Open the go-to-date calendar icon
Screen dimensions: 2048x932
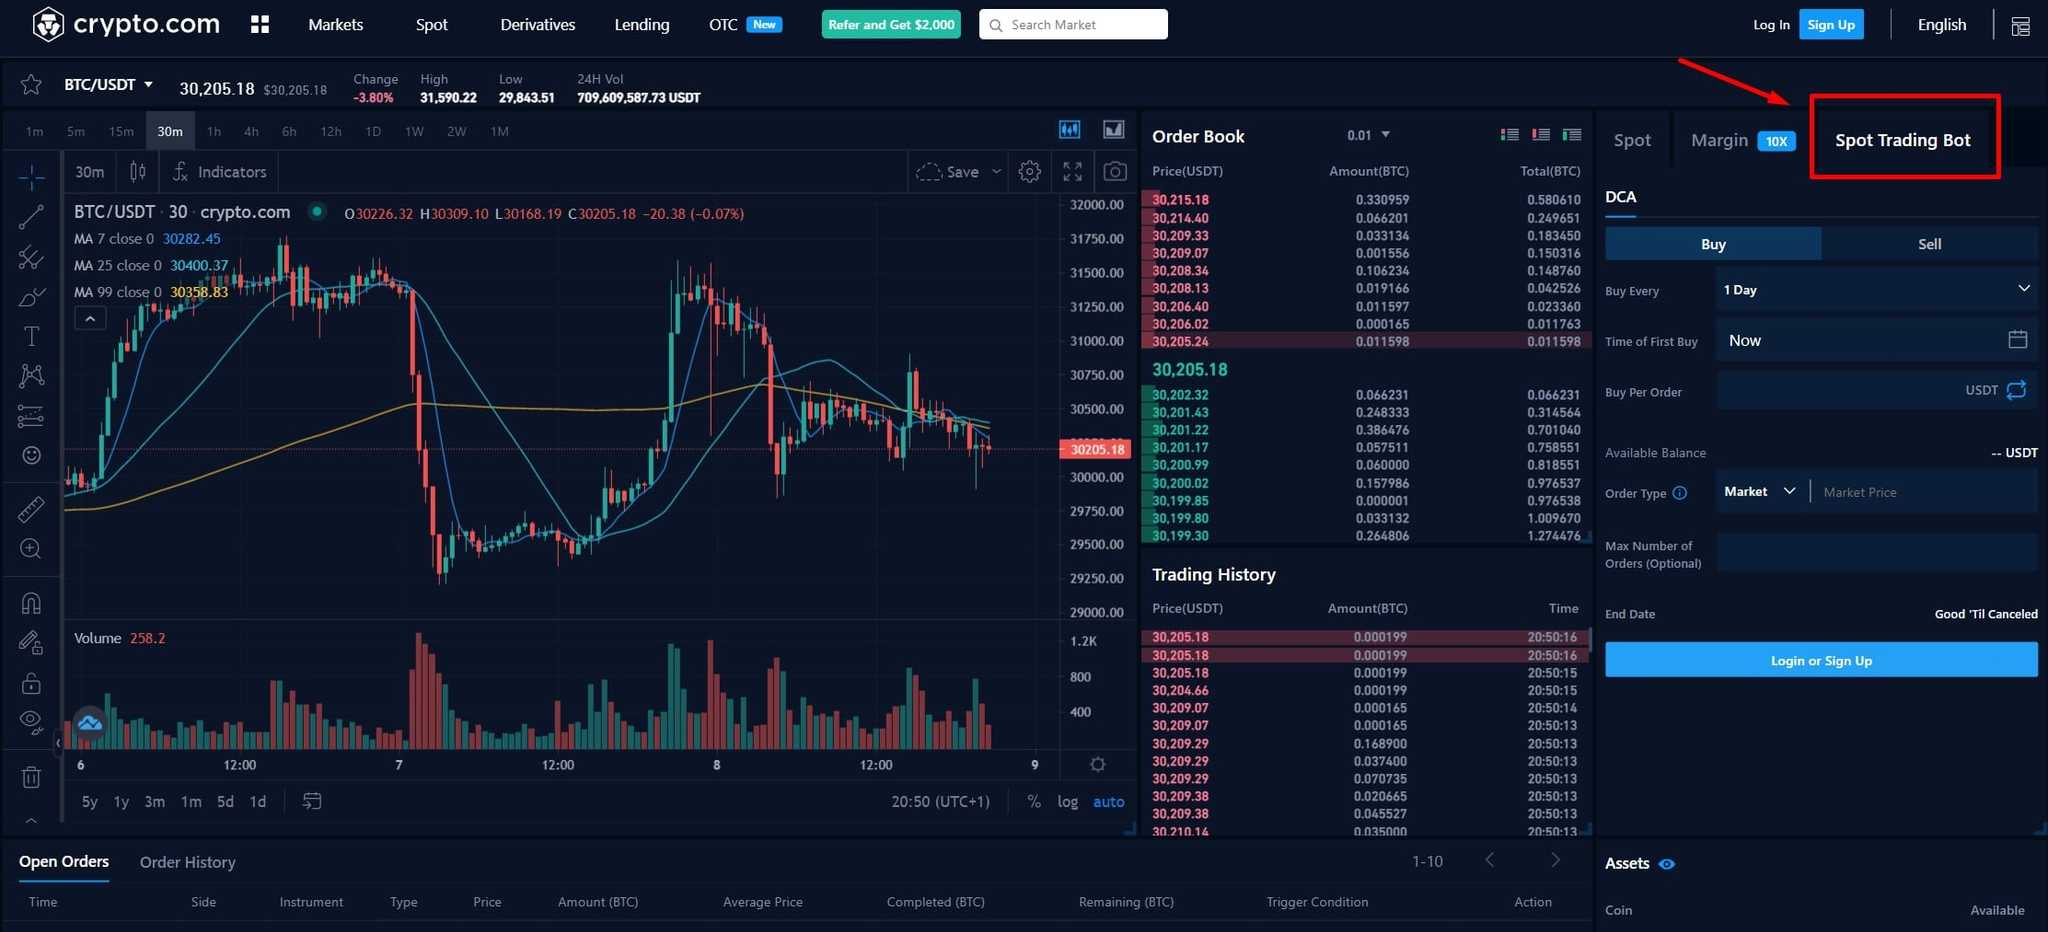click(312, 801)
